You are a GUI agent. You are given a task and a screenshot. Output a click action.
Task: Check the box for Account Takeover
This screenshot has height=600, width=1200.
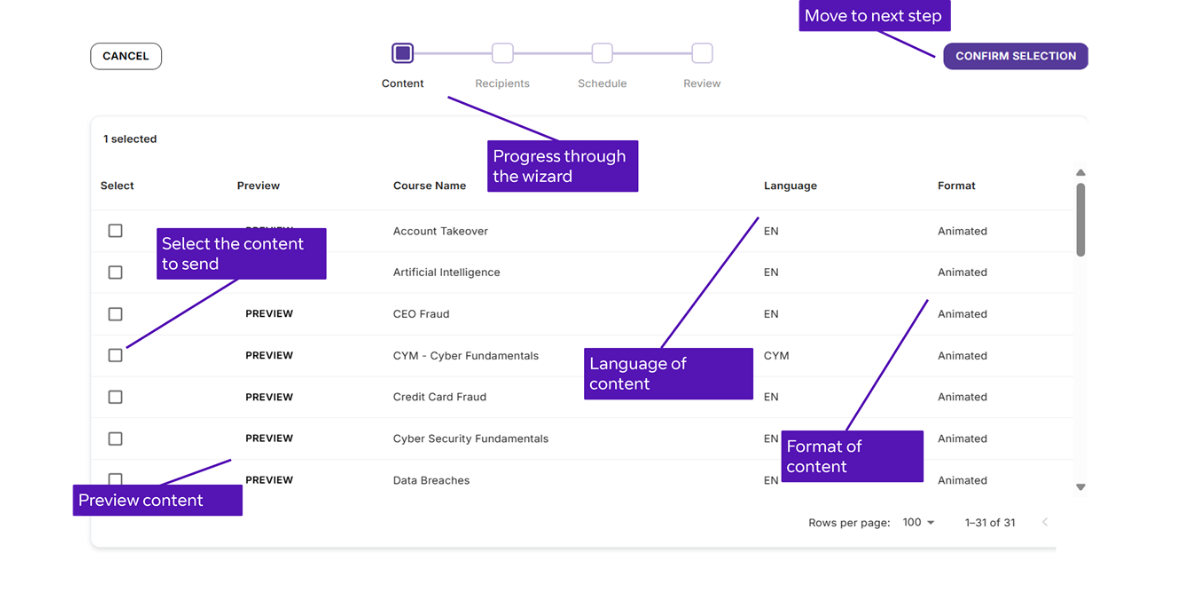115,230
